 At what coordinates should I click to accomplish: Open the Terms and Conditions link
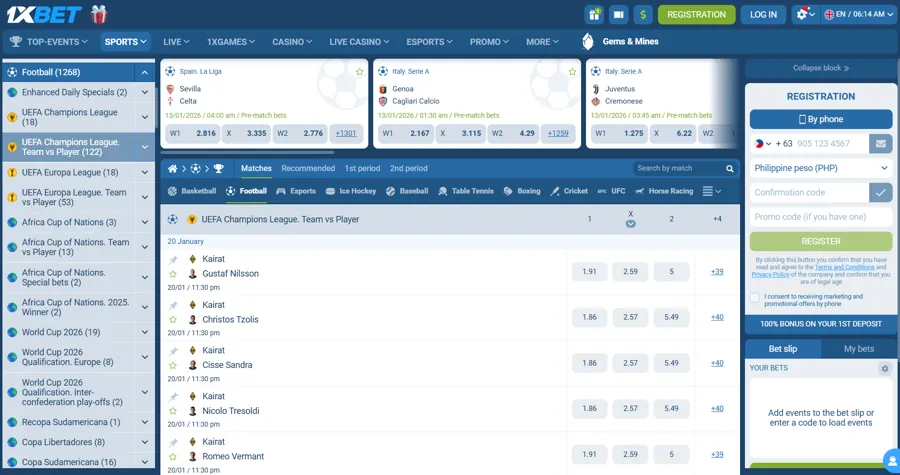coord(844,267)
